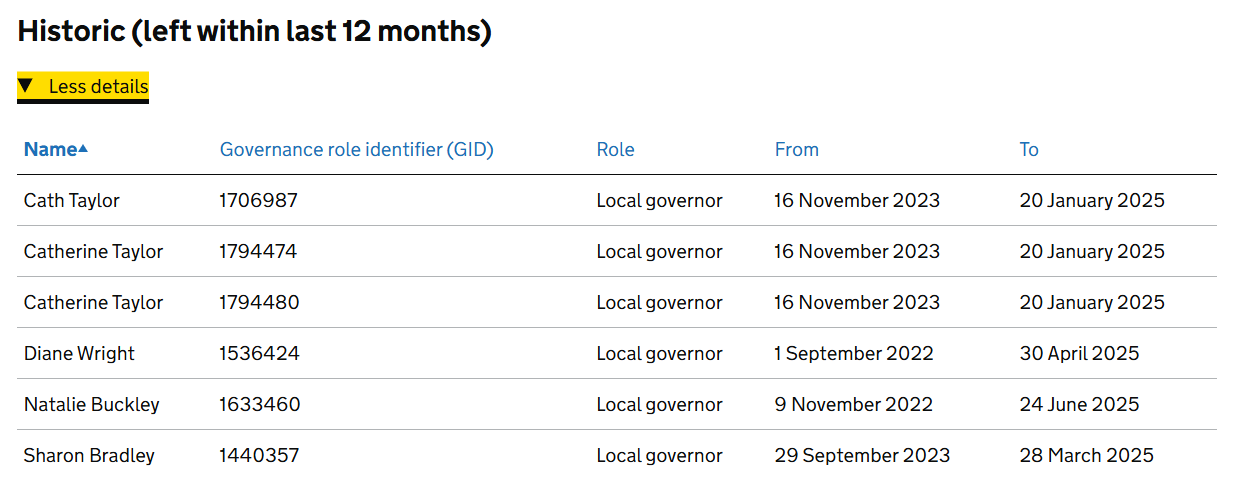Click GID 1706987 in the table
Viewport: 1257px width, 498px height.
point(258,200)
